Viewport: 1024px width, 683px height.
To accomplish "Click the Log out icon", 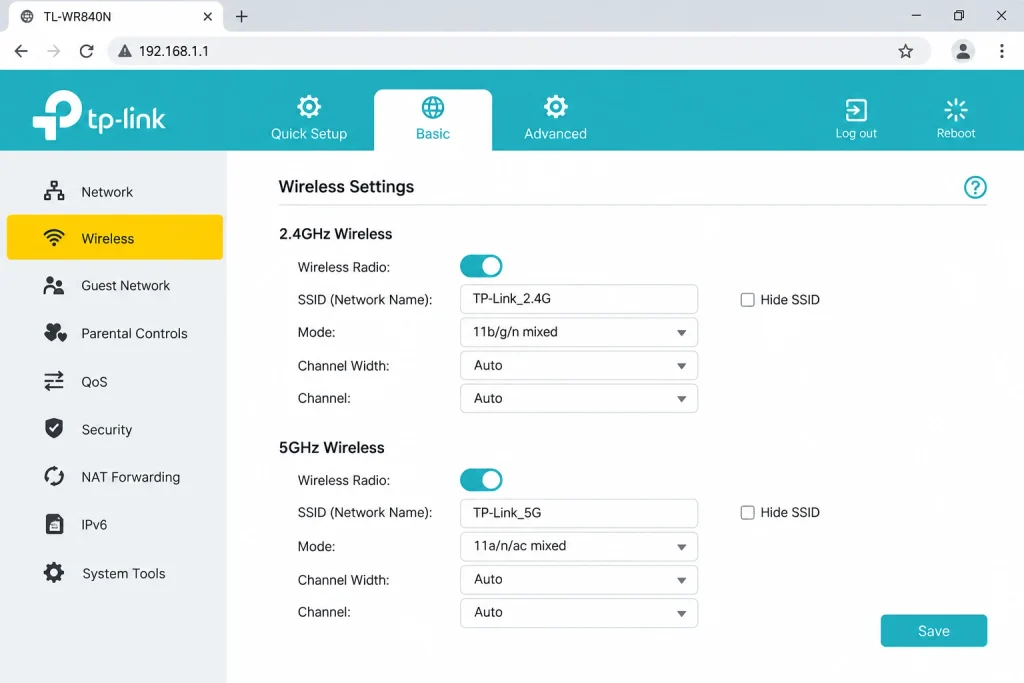I will tap(856, 110).
